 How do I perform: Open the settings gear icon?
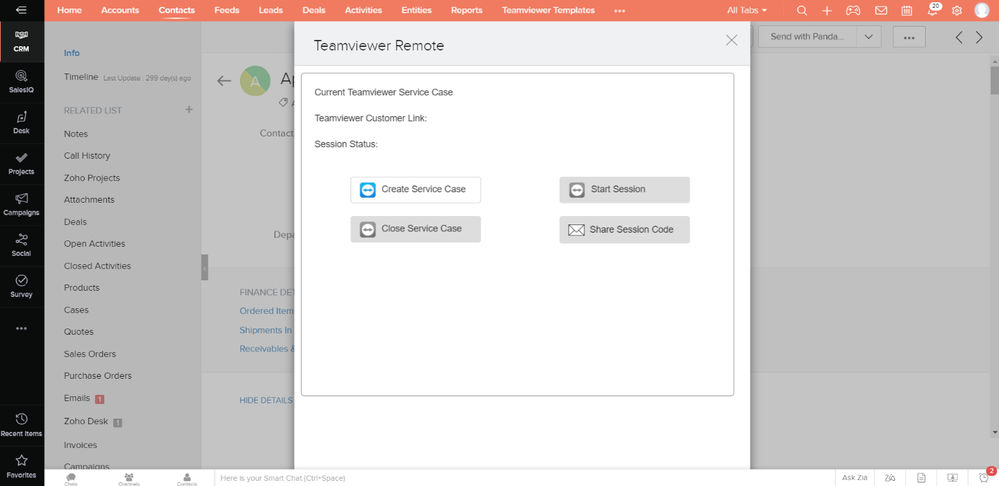(x=956, y=11)
